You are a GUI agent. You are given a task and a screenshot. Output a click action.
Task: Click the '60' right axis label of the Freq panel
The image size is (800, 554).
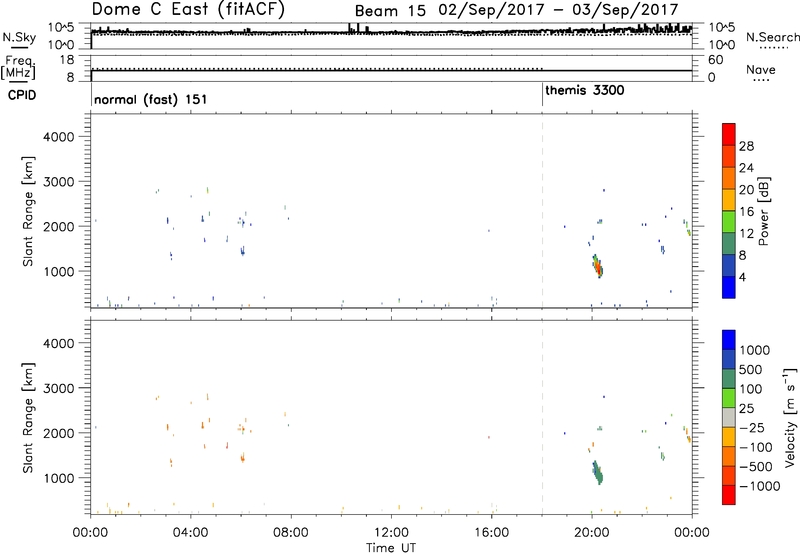pos(715,60)
